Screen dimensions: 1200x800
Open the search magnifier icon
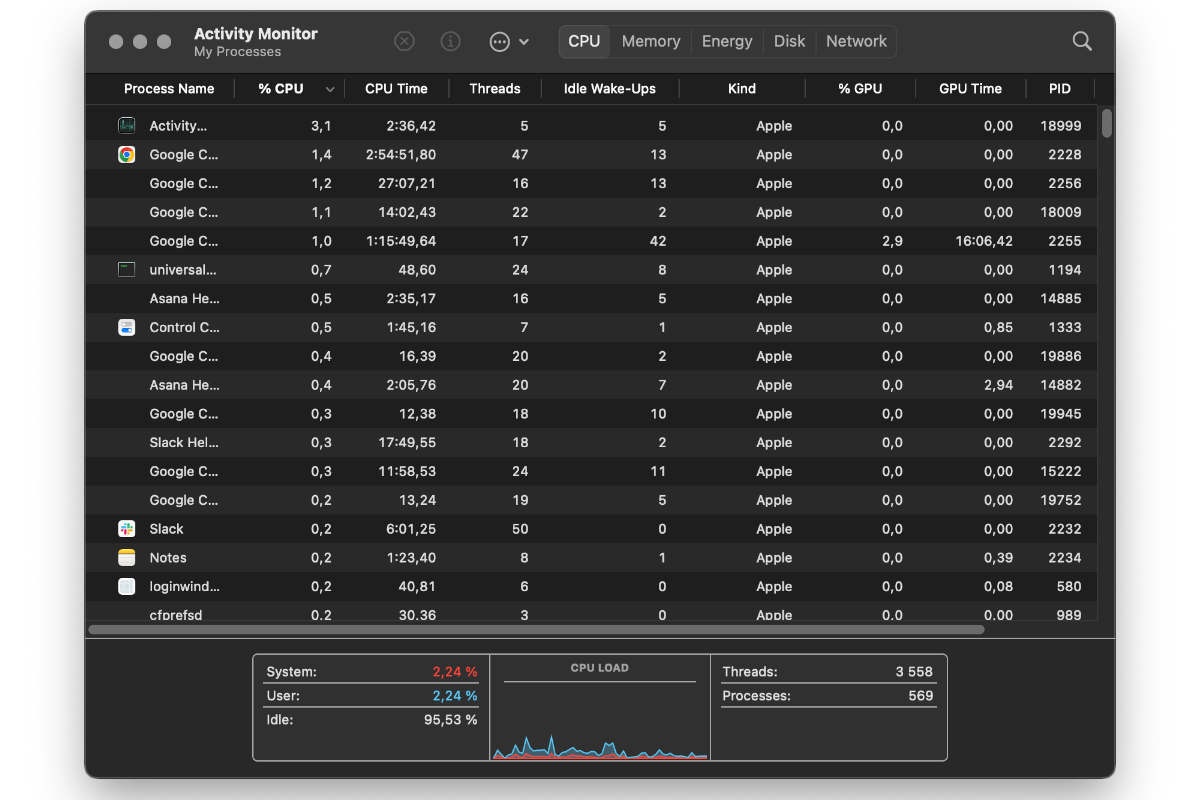1082,41
